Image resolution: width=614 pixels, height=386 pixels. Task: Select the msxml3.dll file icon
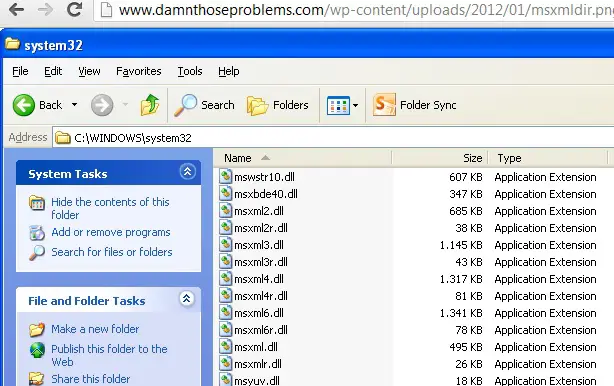226,245
